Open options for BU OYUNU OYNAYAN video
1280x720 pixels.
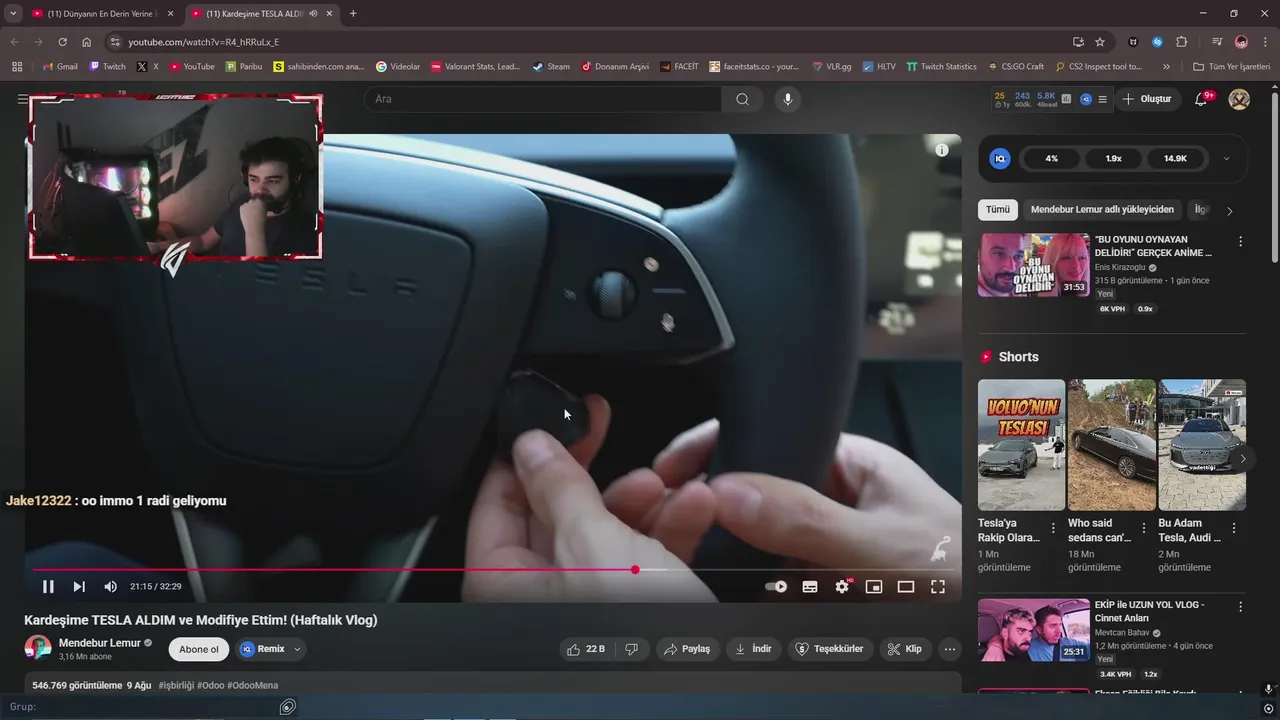point(1240,242)
